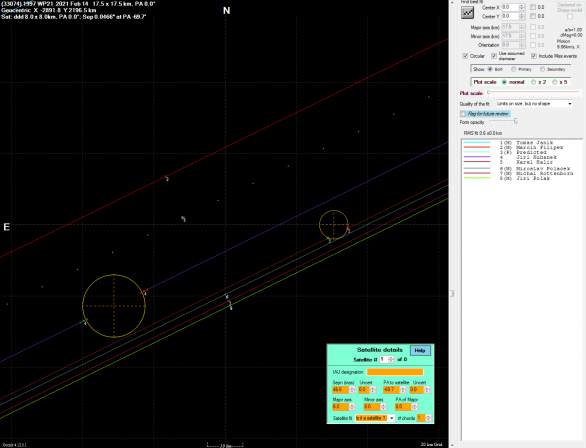Click the # chords stepper arrows

click(428, 418)
